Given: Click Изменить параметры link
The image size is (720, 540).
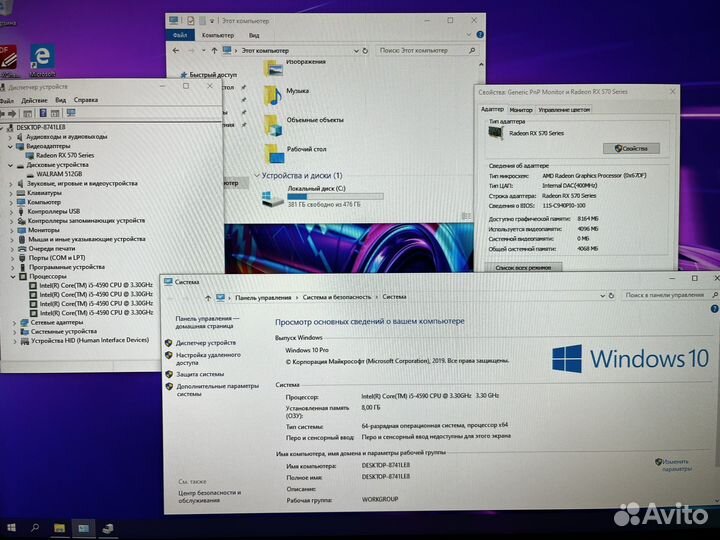Looking at the screenshot, I should (676, 465).
